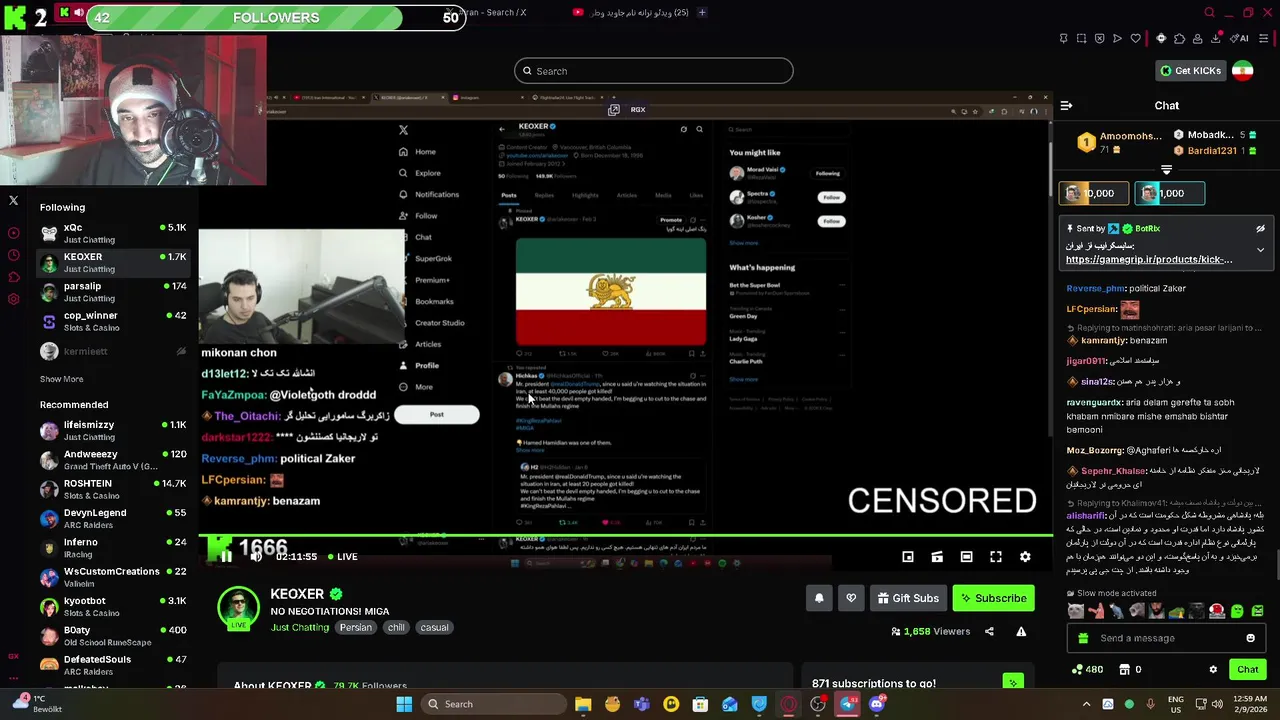Select the Persian tag
This screenshot has height=720, width=1280.
355,628
